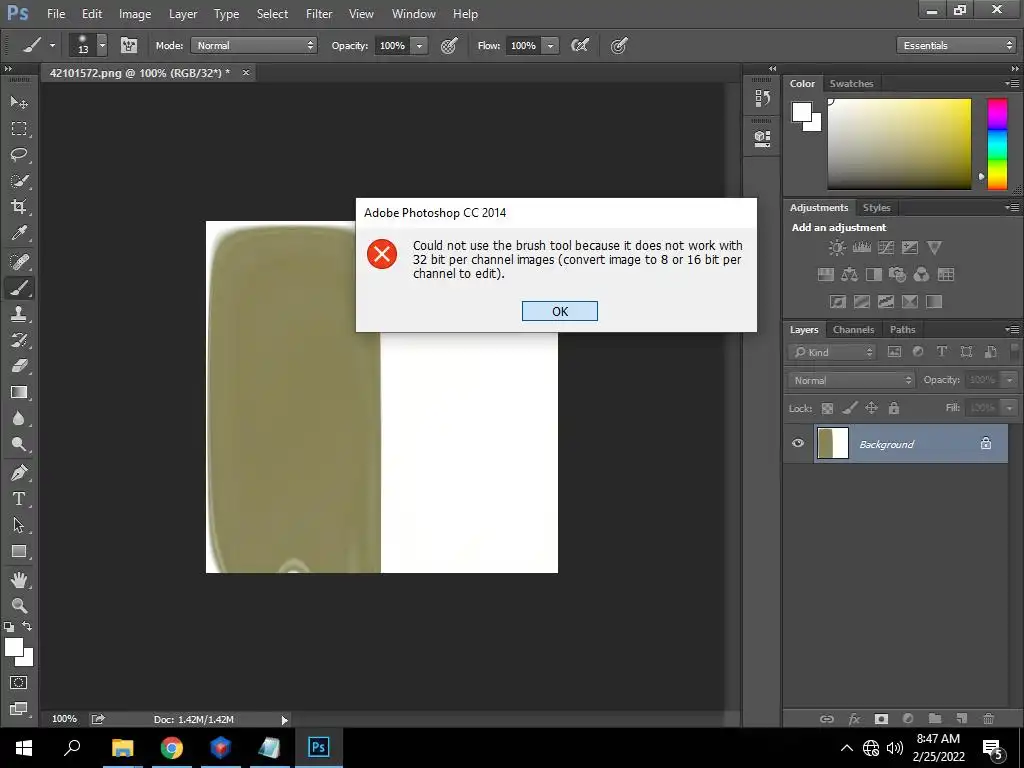Switch to the Styles tab

(x=876, y=208)
